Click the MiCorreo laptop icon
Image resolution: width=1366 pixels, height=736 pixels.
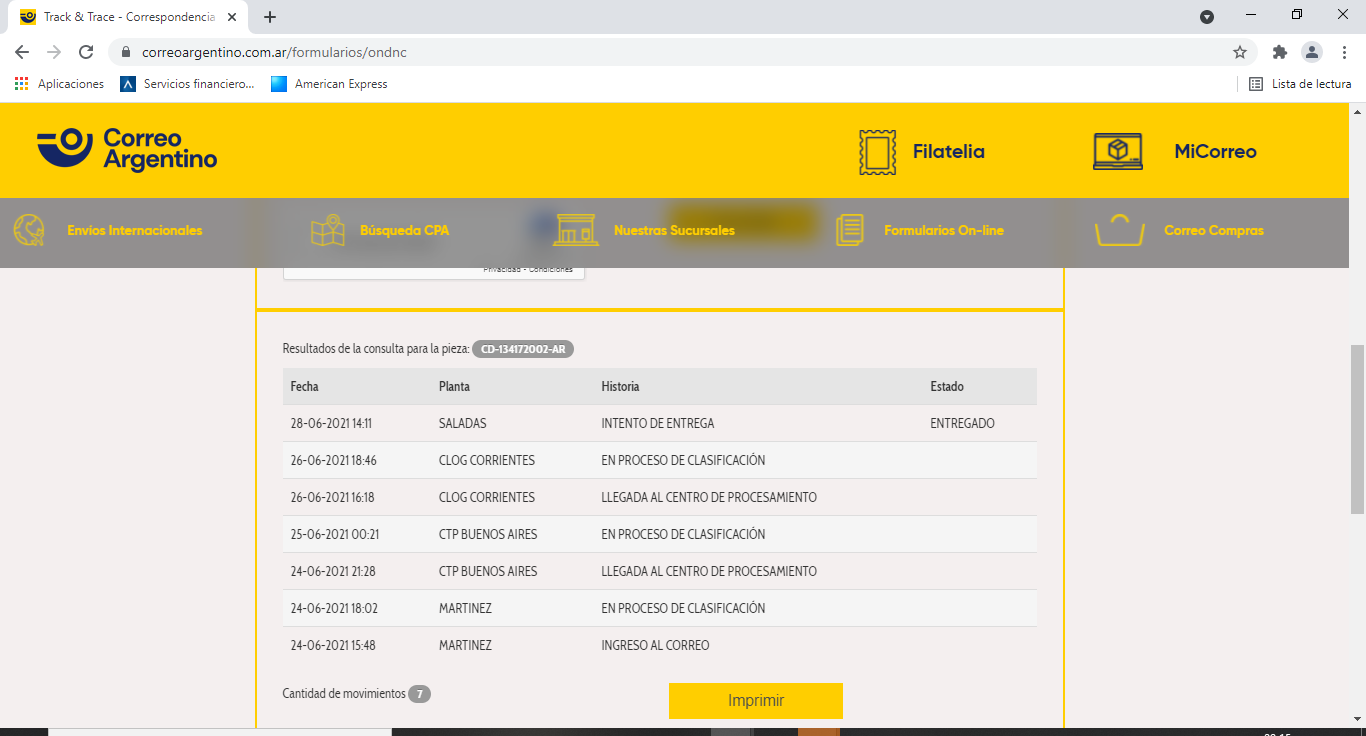[1118, 152]
